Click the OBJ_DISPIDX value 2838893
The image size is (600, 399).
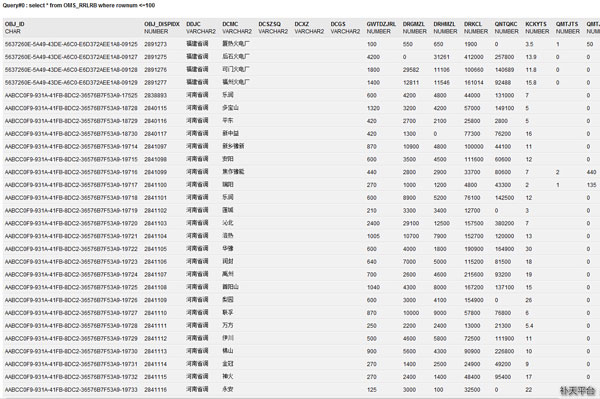[155, 95]
